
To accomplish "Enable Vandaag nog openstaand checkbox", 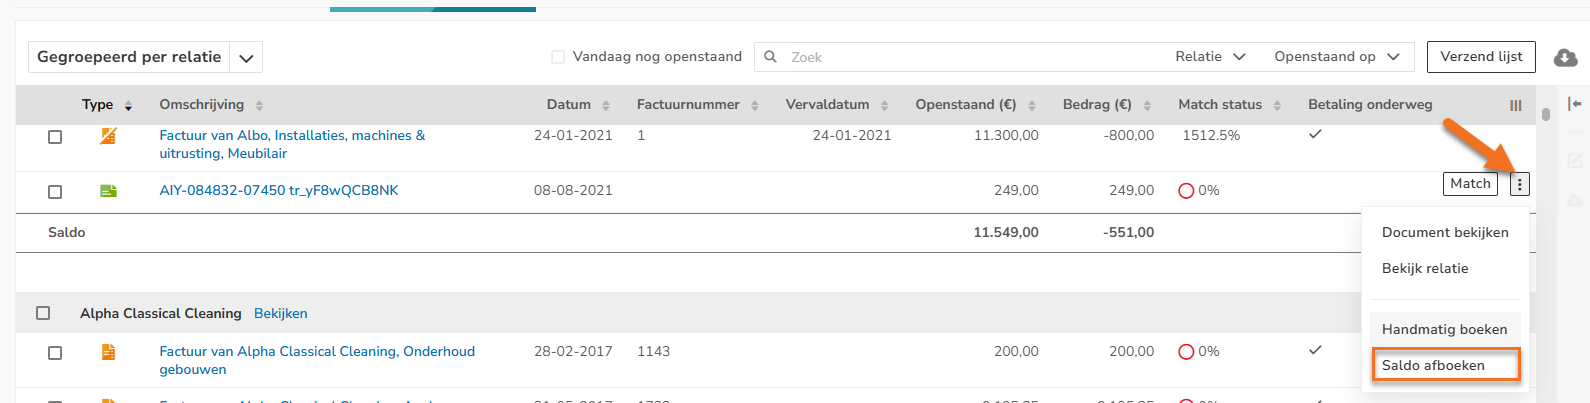I will pos(558,57).
